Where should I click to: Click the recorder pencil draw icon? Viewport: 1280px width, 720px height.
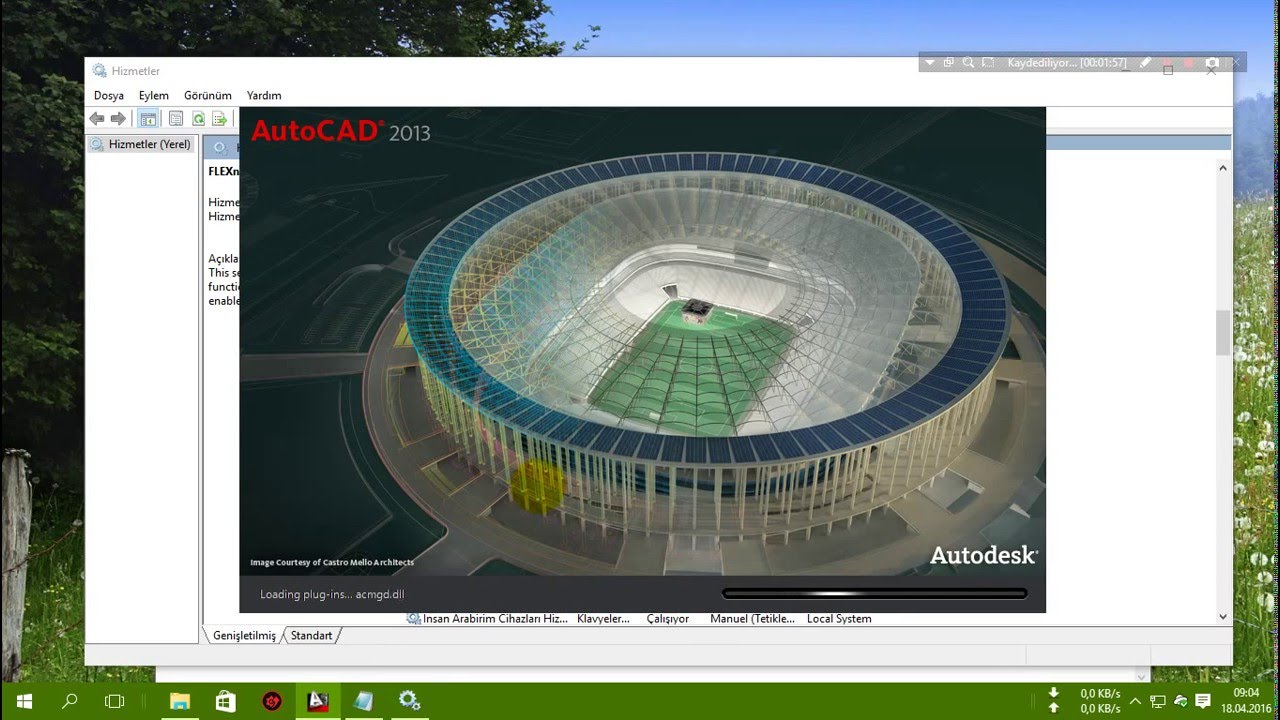click(1146, 63)
